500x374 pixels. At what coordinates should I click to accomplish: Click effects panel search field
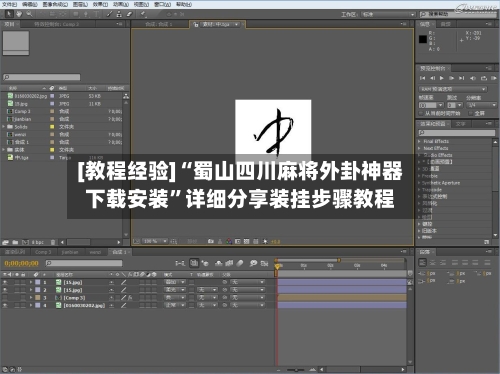point(457,133)
